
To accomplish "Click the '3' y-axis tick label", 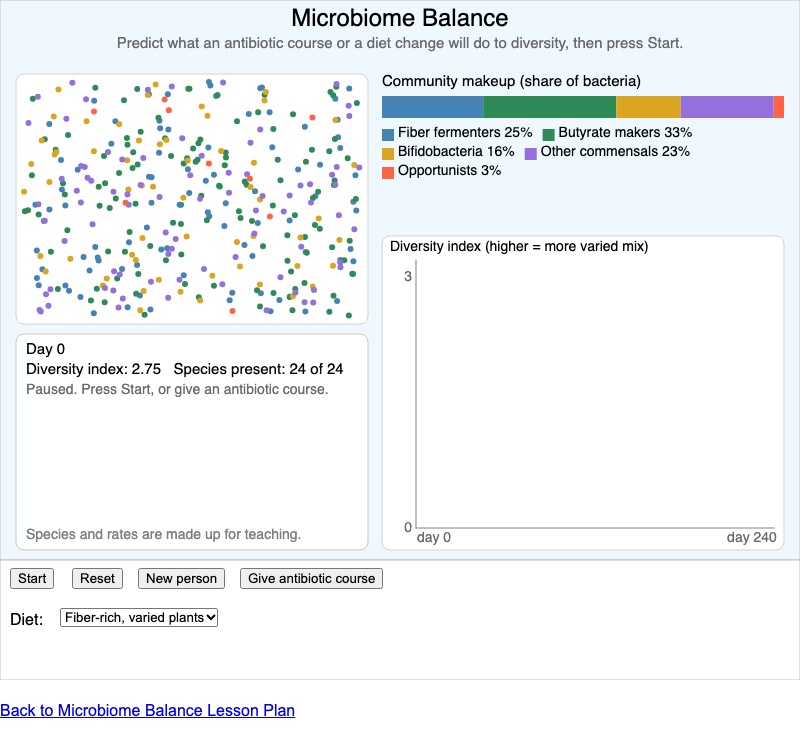I will pyautogui.click(x=408, y=277).
